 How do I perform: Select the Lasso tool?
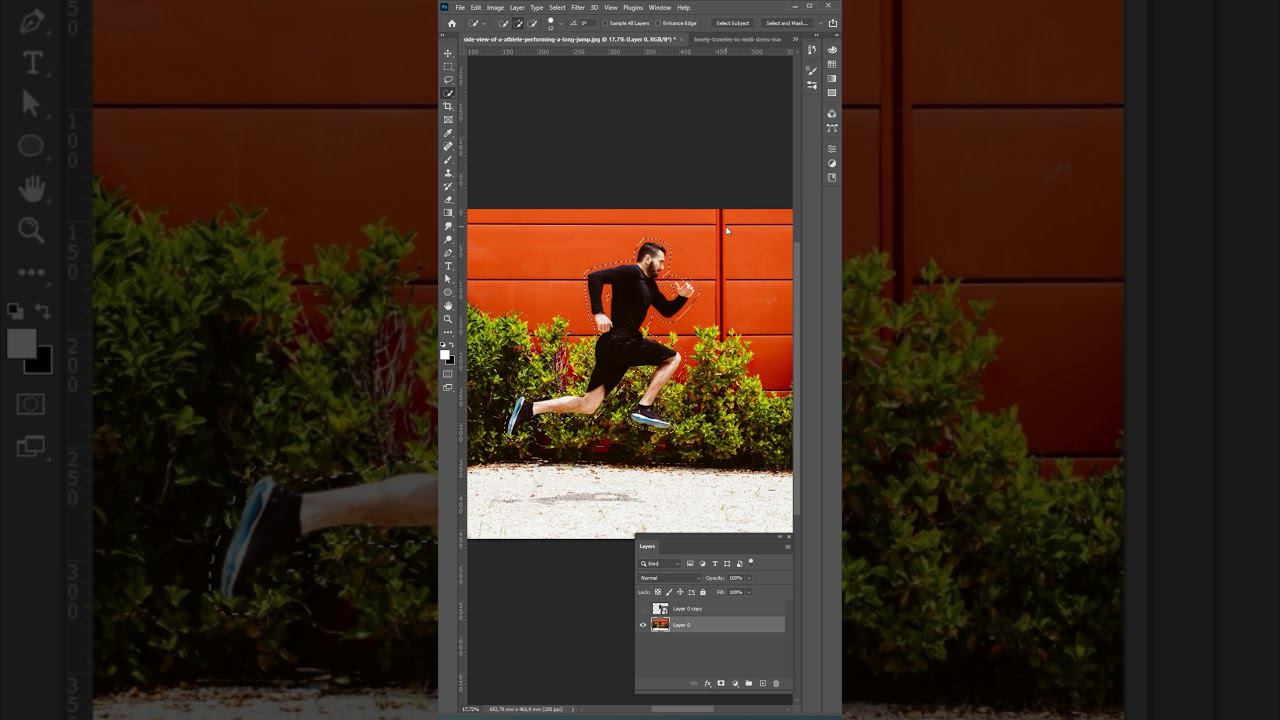(x=448, y=80)
